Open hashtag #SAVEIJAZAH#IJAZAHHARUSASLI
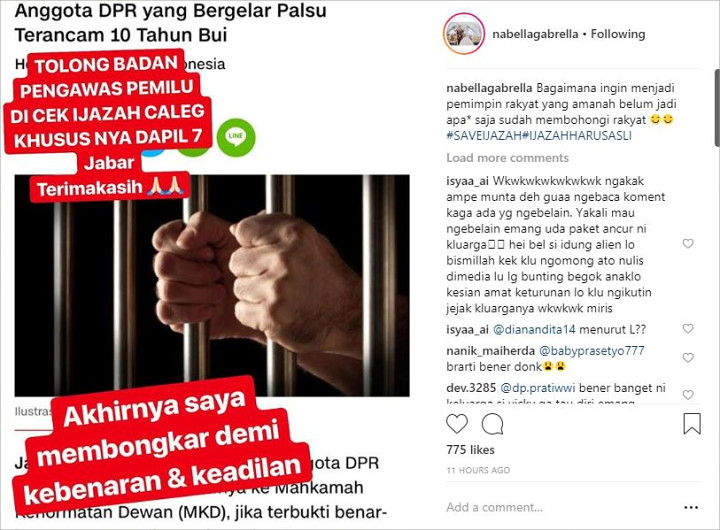Image resolution: width=720 pixels, height=530 pixels. click(x=539, y=135)
